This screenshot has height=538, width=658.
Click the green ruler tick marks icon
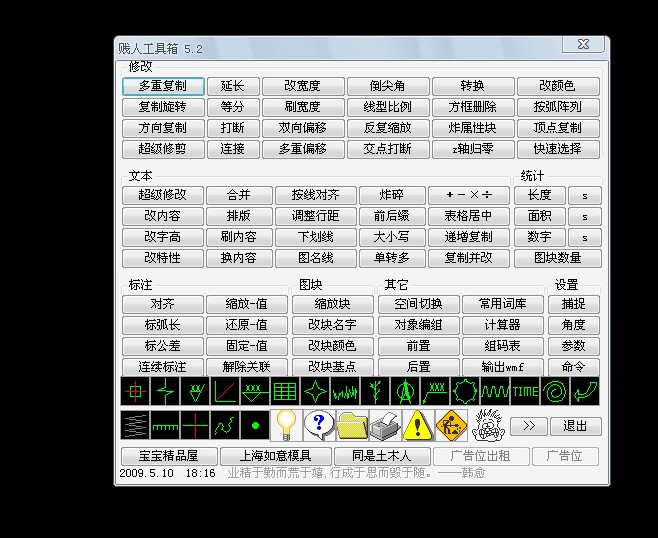coord(165,425)
